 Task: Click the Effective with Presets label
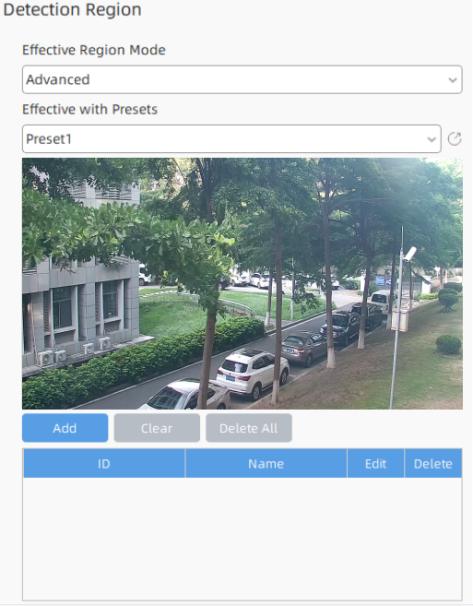pos(90,109)
